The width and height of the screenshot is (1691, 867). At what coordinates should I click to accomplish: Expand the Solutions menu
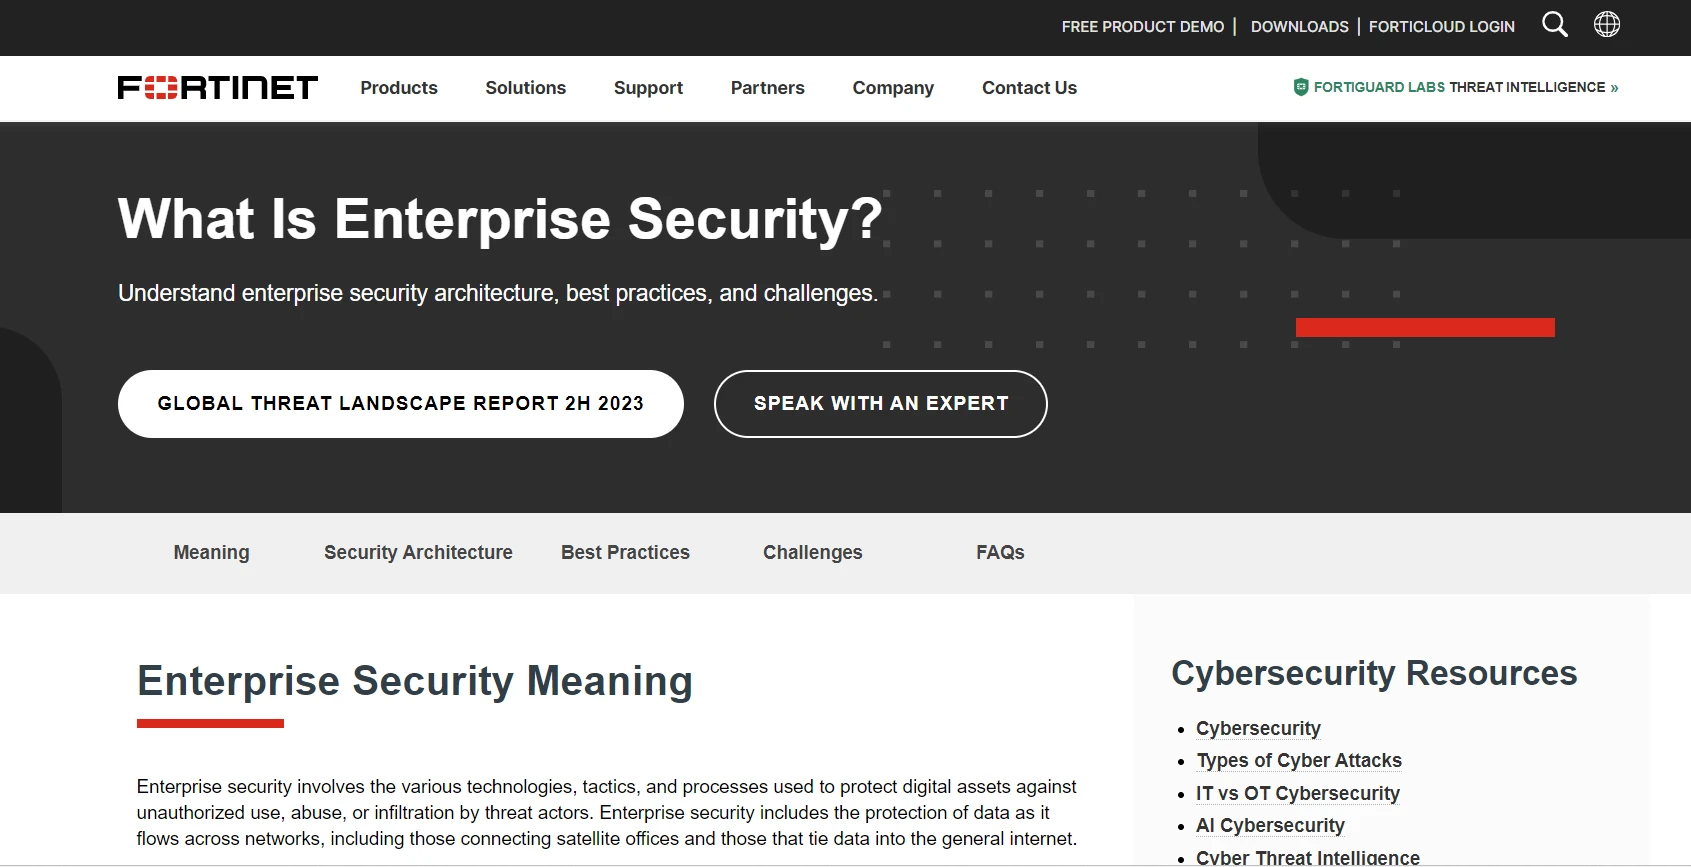tap(525, 88)
